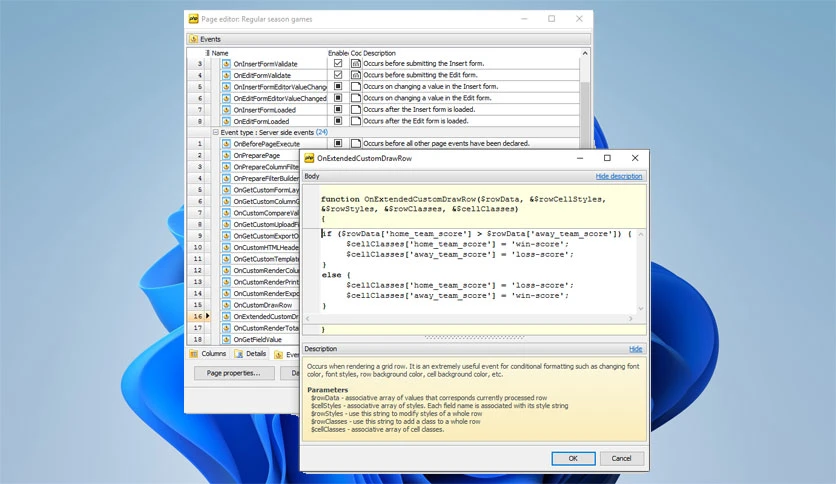Select the OnGetCustomTemplate row 11

243,259
